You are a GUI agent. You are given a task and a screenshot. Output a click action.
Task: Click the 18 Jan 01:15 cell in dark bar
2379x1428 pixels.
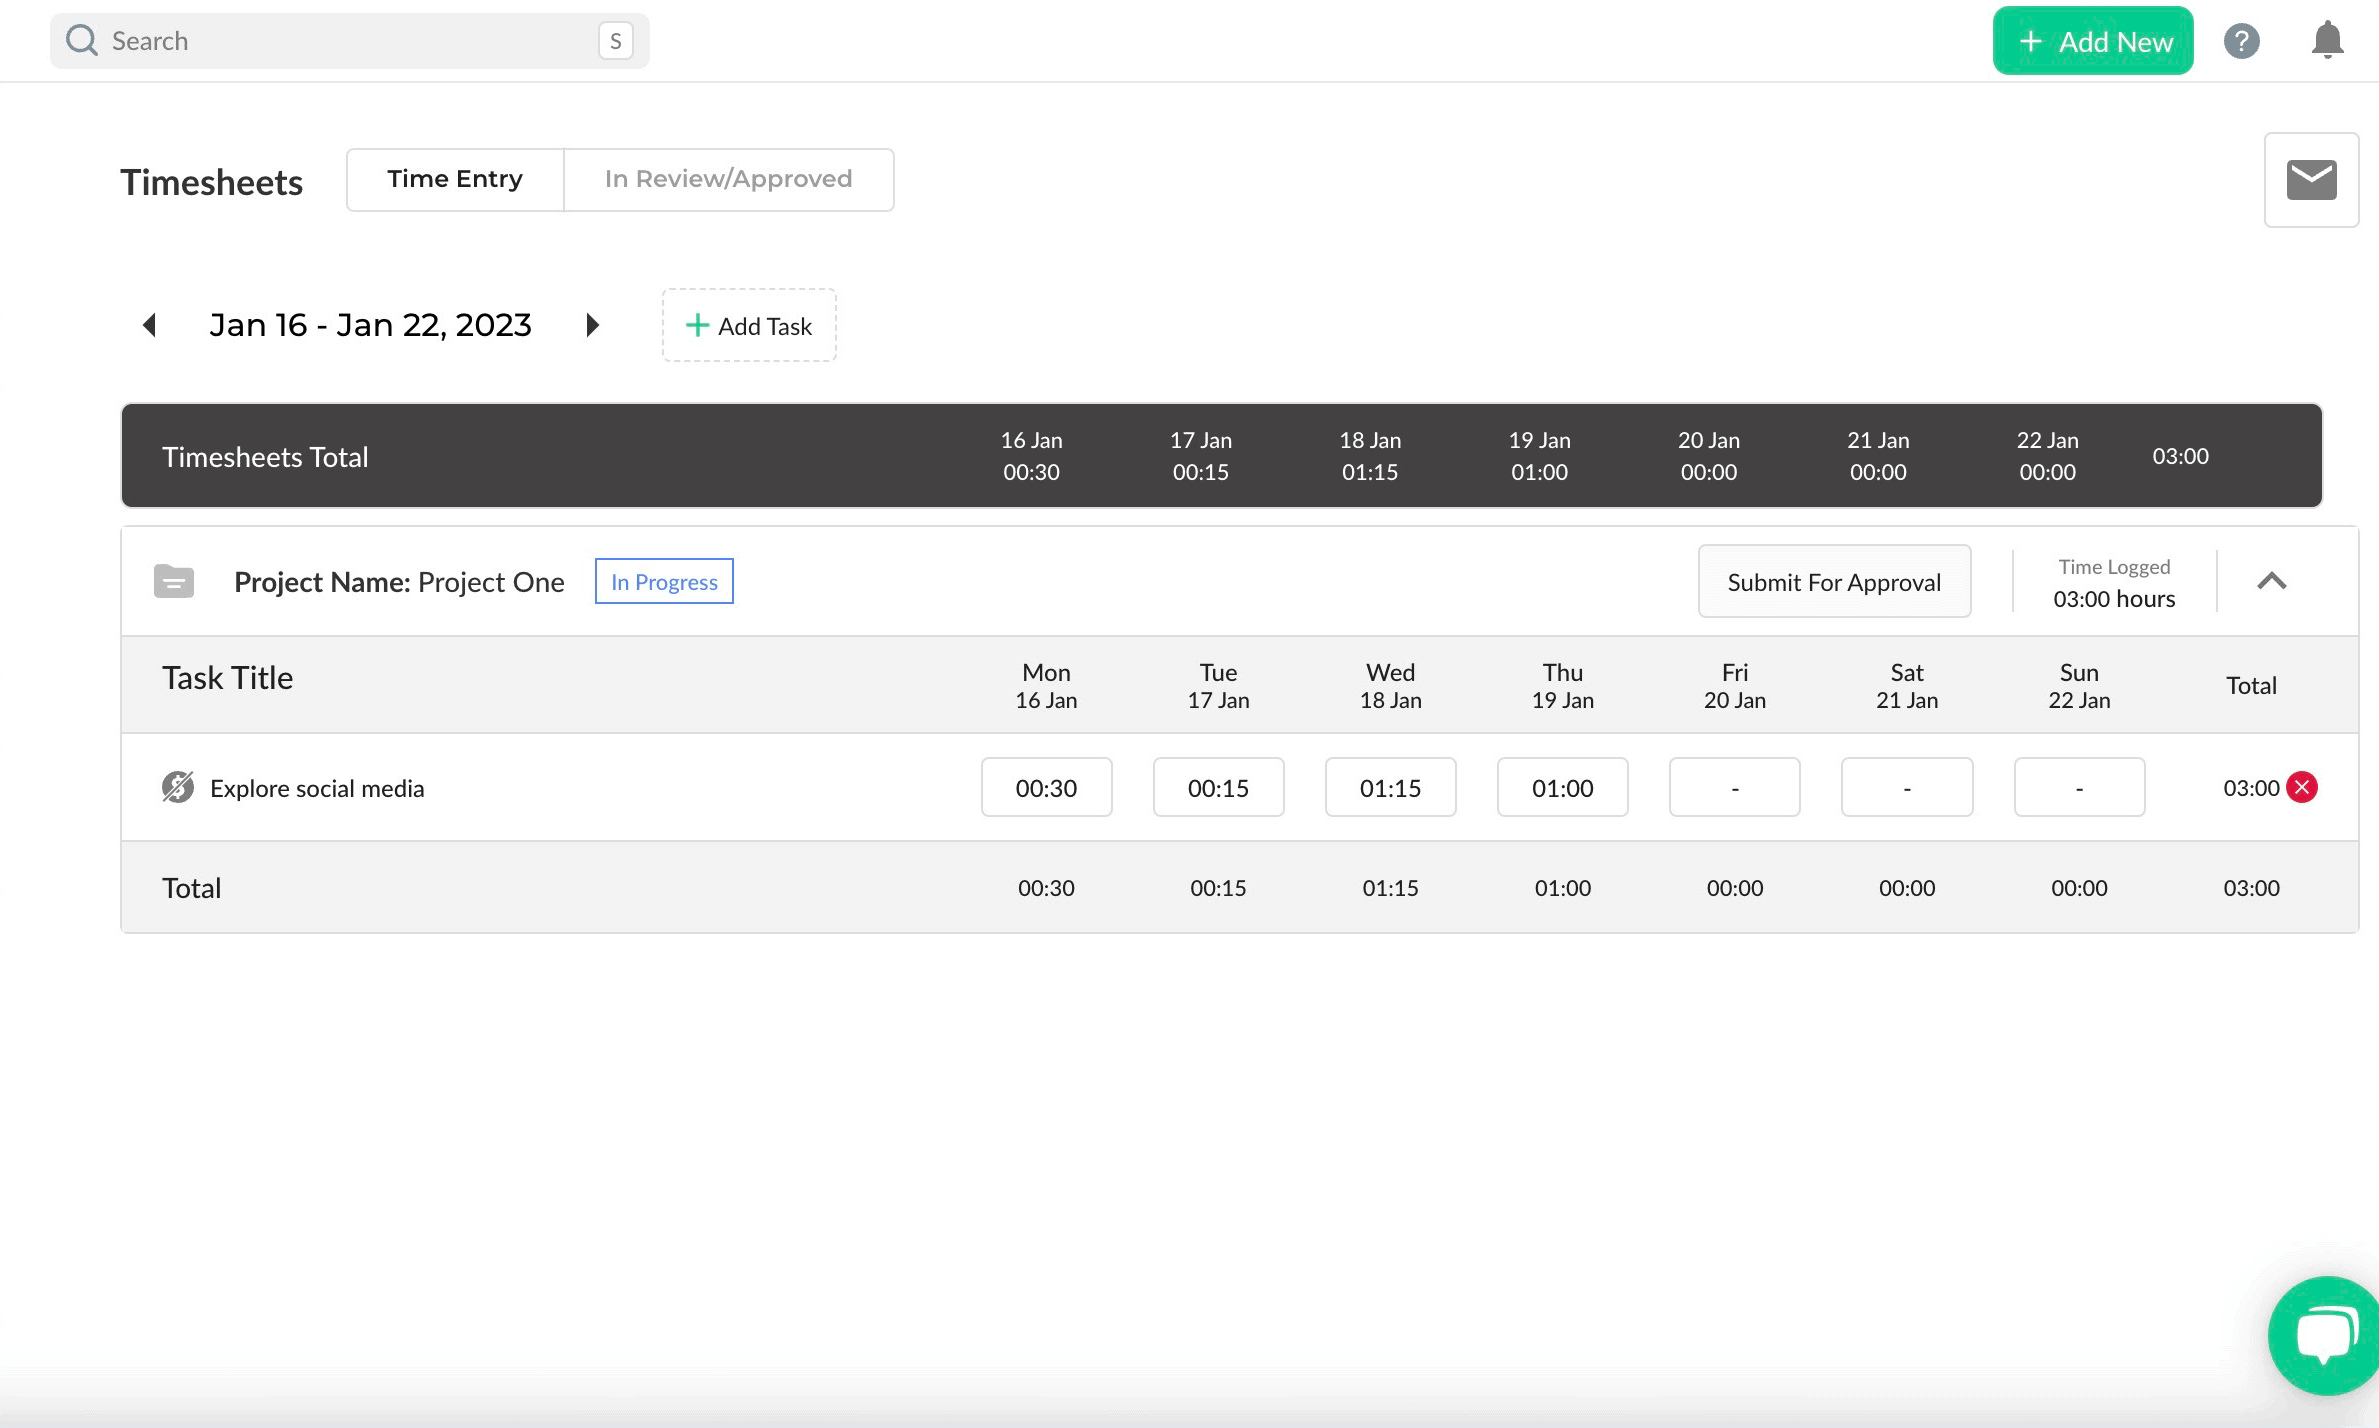[1370, 456]
